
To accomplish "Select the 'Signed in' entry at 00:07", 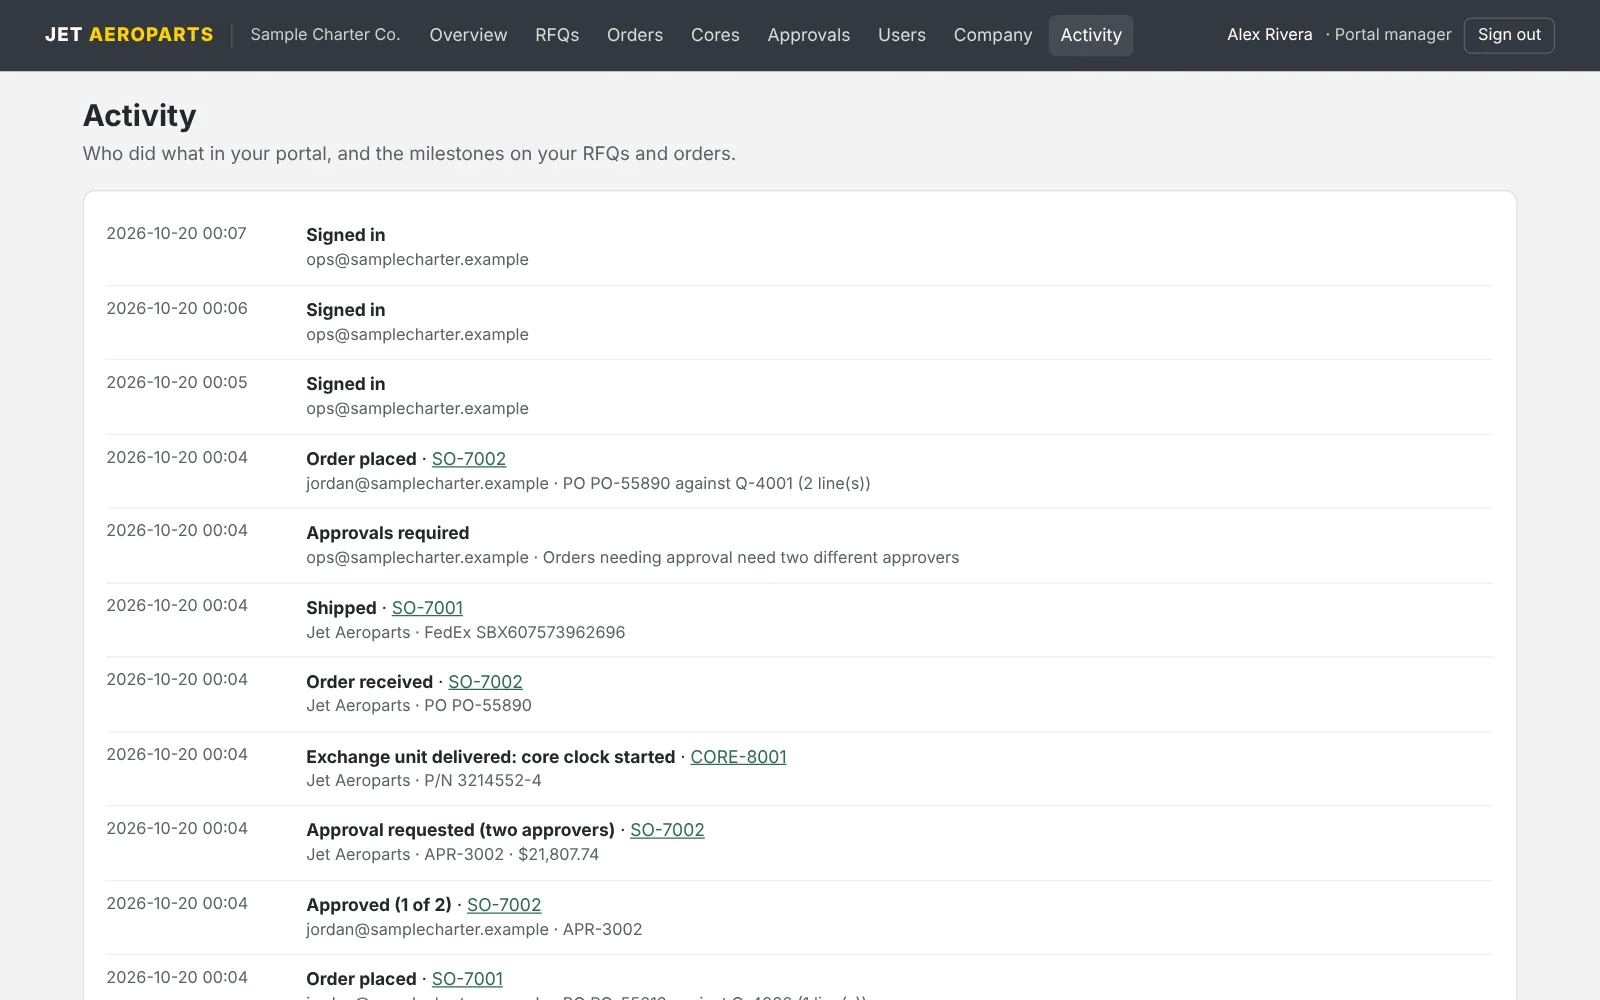I will click(x=346, y=235).
